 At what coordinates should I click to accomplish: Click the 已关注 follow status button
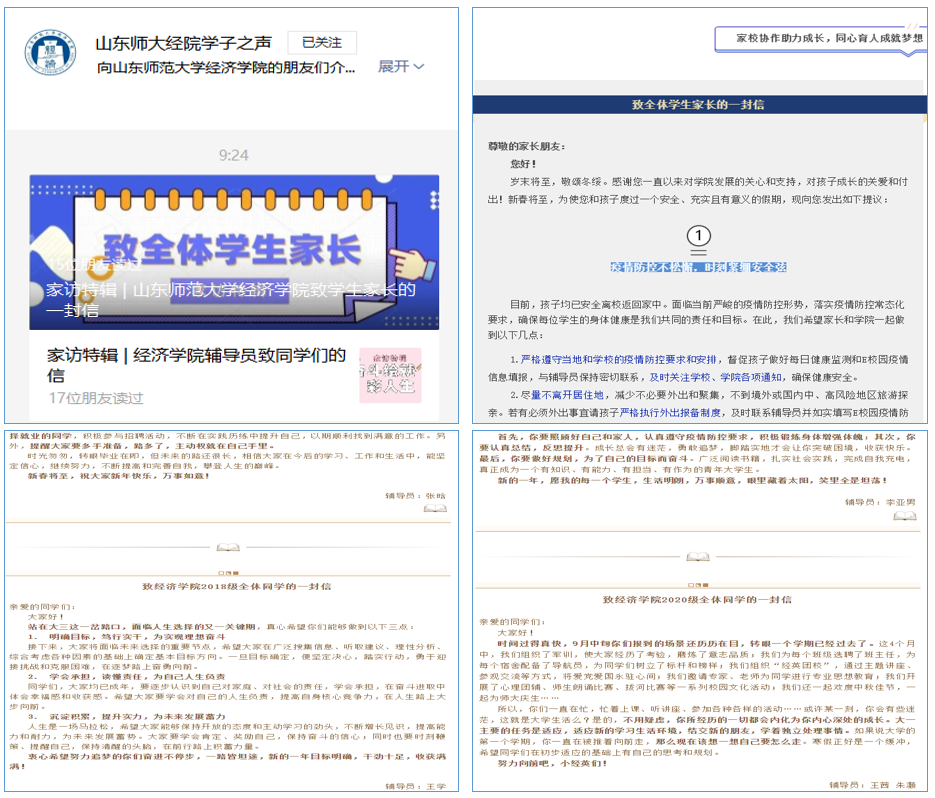tap(322, 43)
